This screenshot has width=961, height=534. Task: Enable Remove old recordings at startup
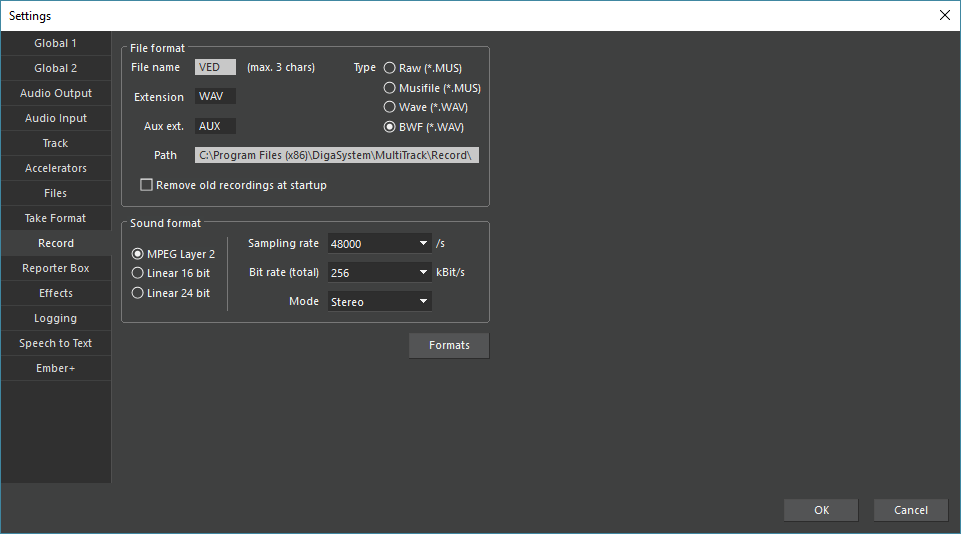click(x=147, y=185)
